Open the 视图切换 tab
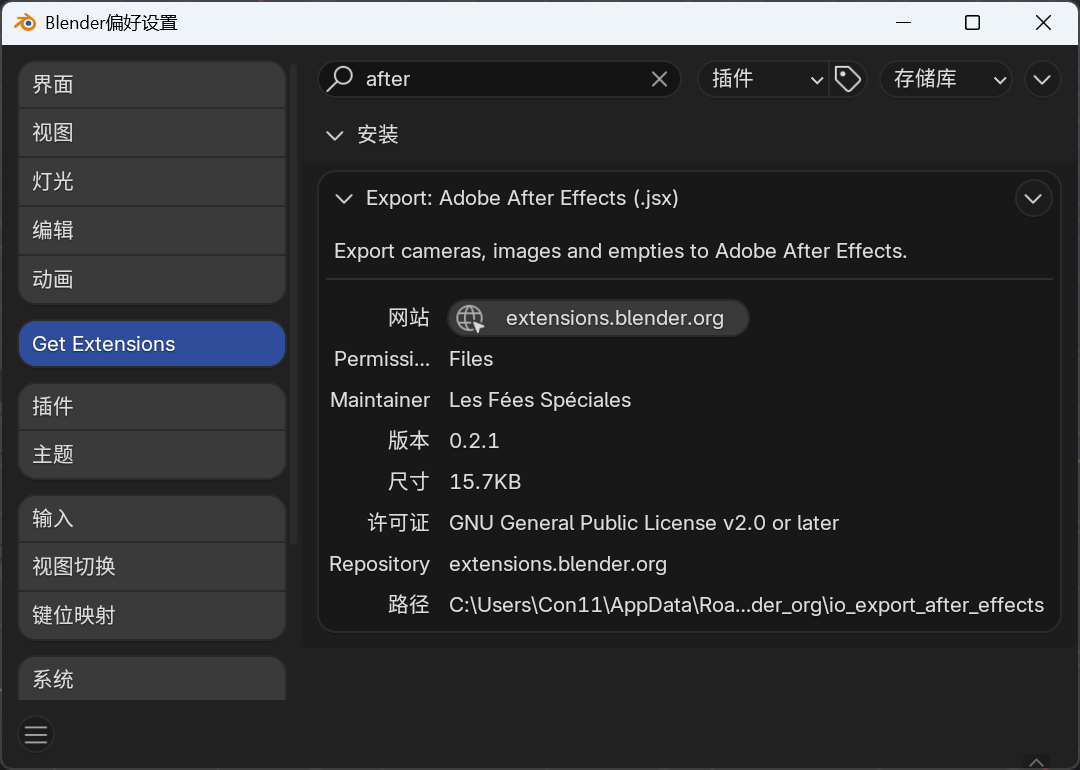 pyautogui.click(x=152, y=567)
